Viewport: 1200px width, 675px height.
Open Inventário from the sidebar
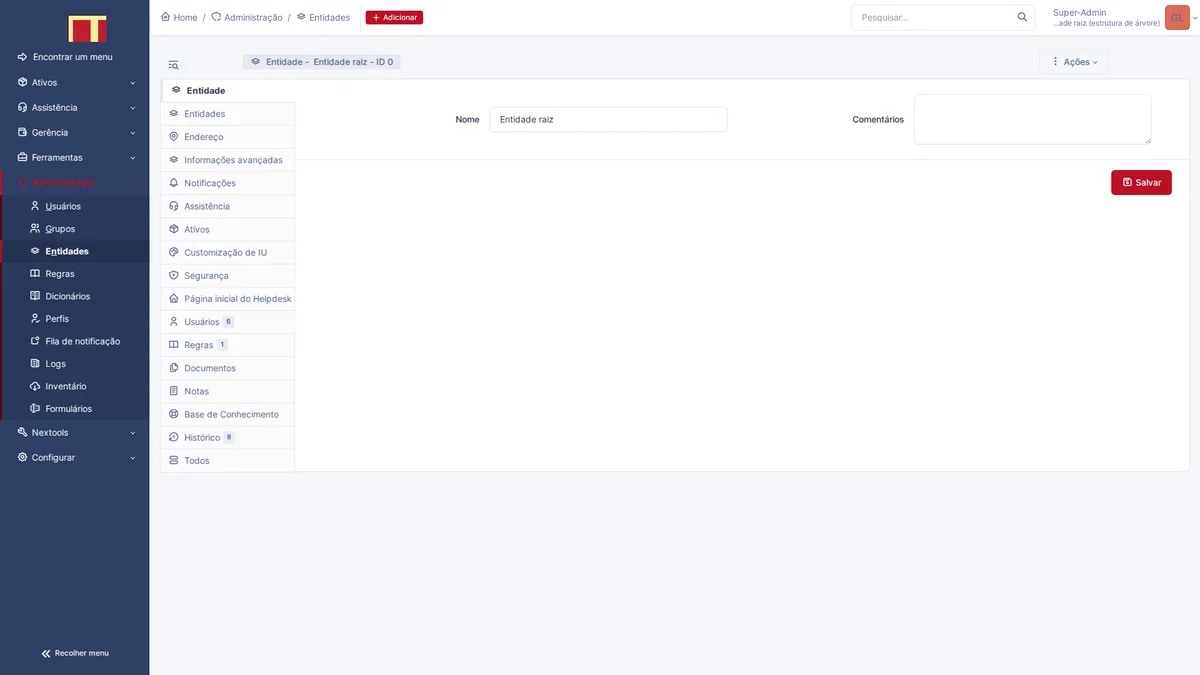point(66,386)
